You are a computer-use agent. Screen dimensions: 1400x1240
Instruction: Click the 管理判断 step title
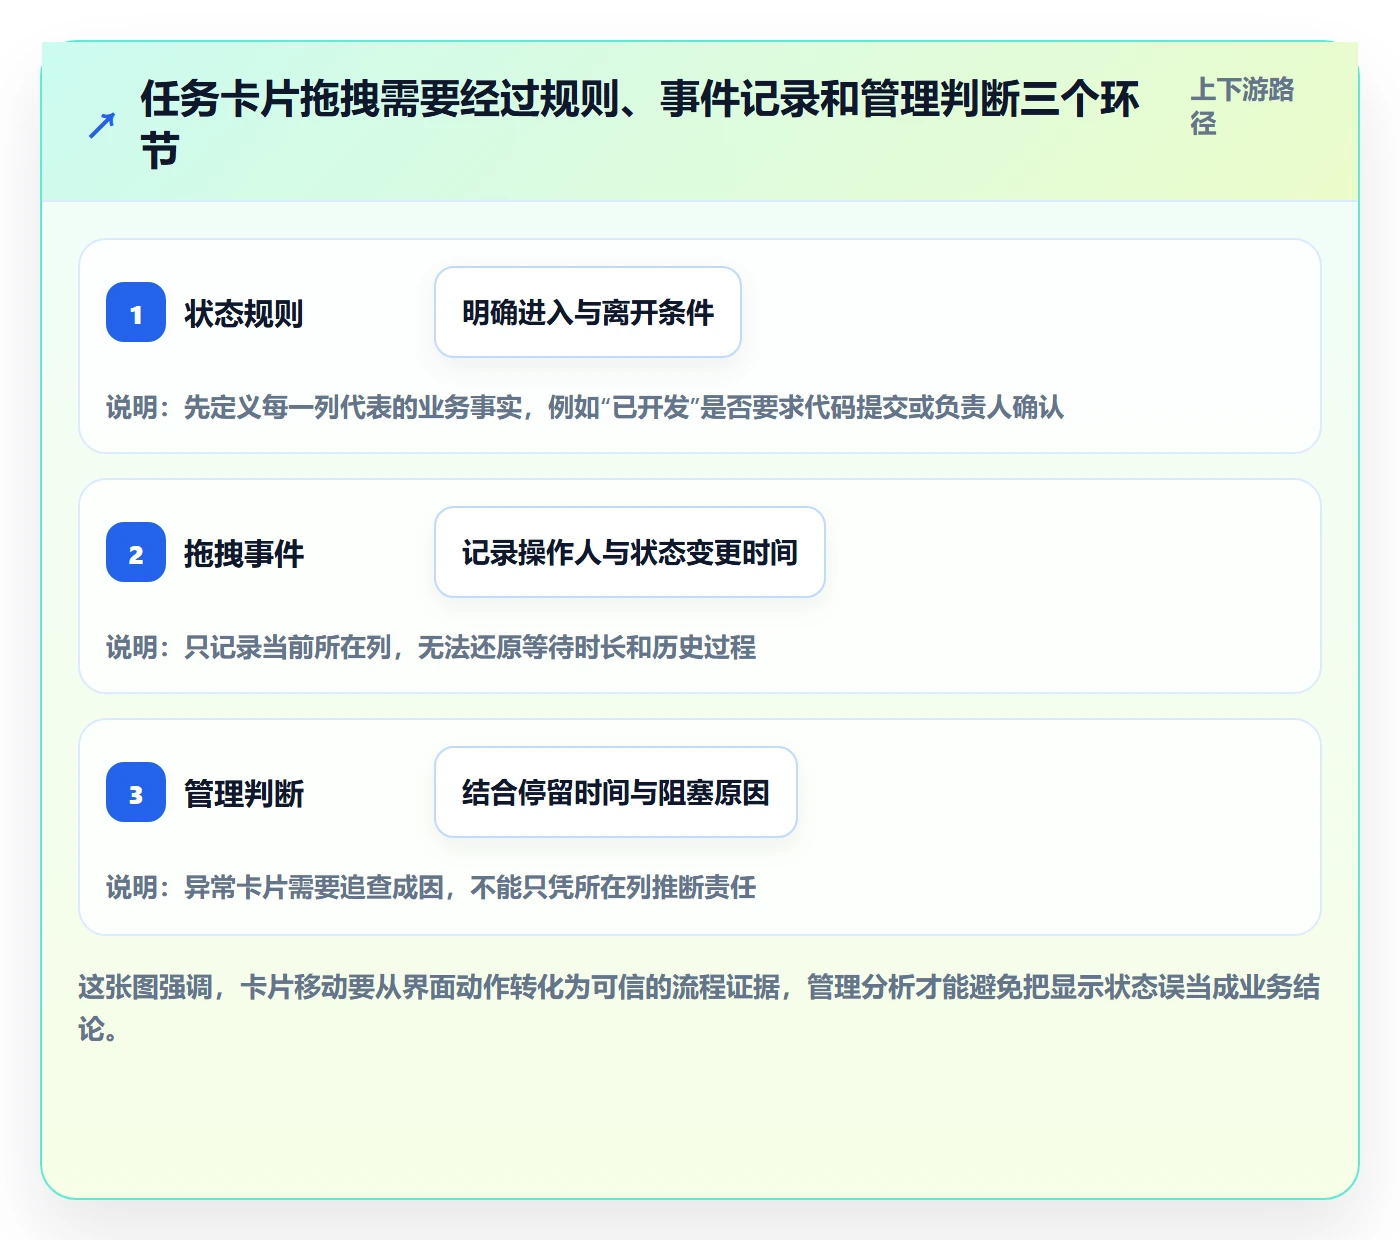tap(244, 793)
